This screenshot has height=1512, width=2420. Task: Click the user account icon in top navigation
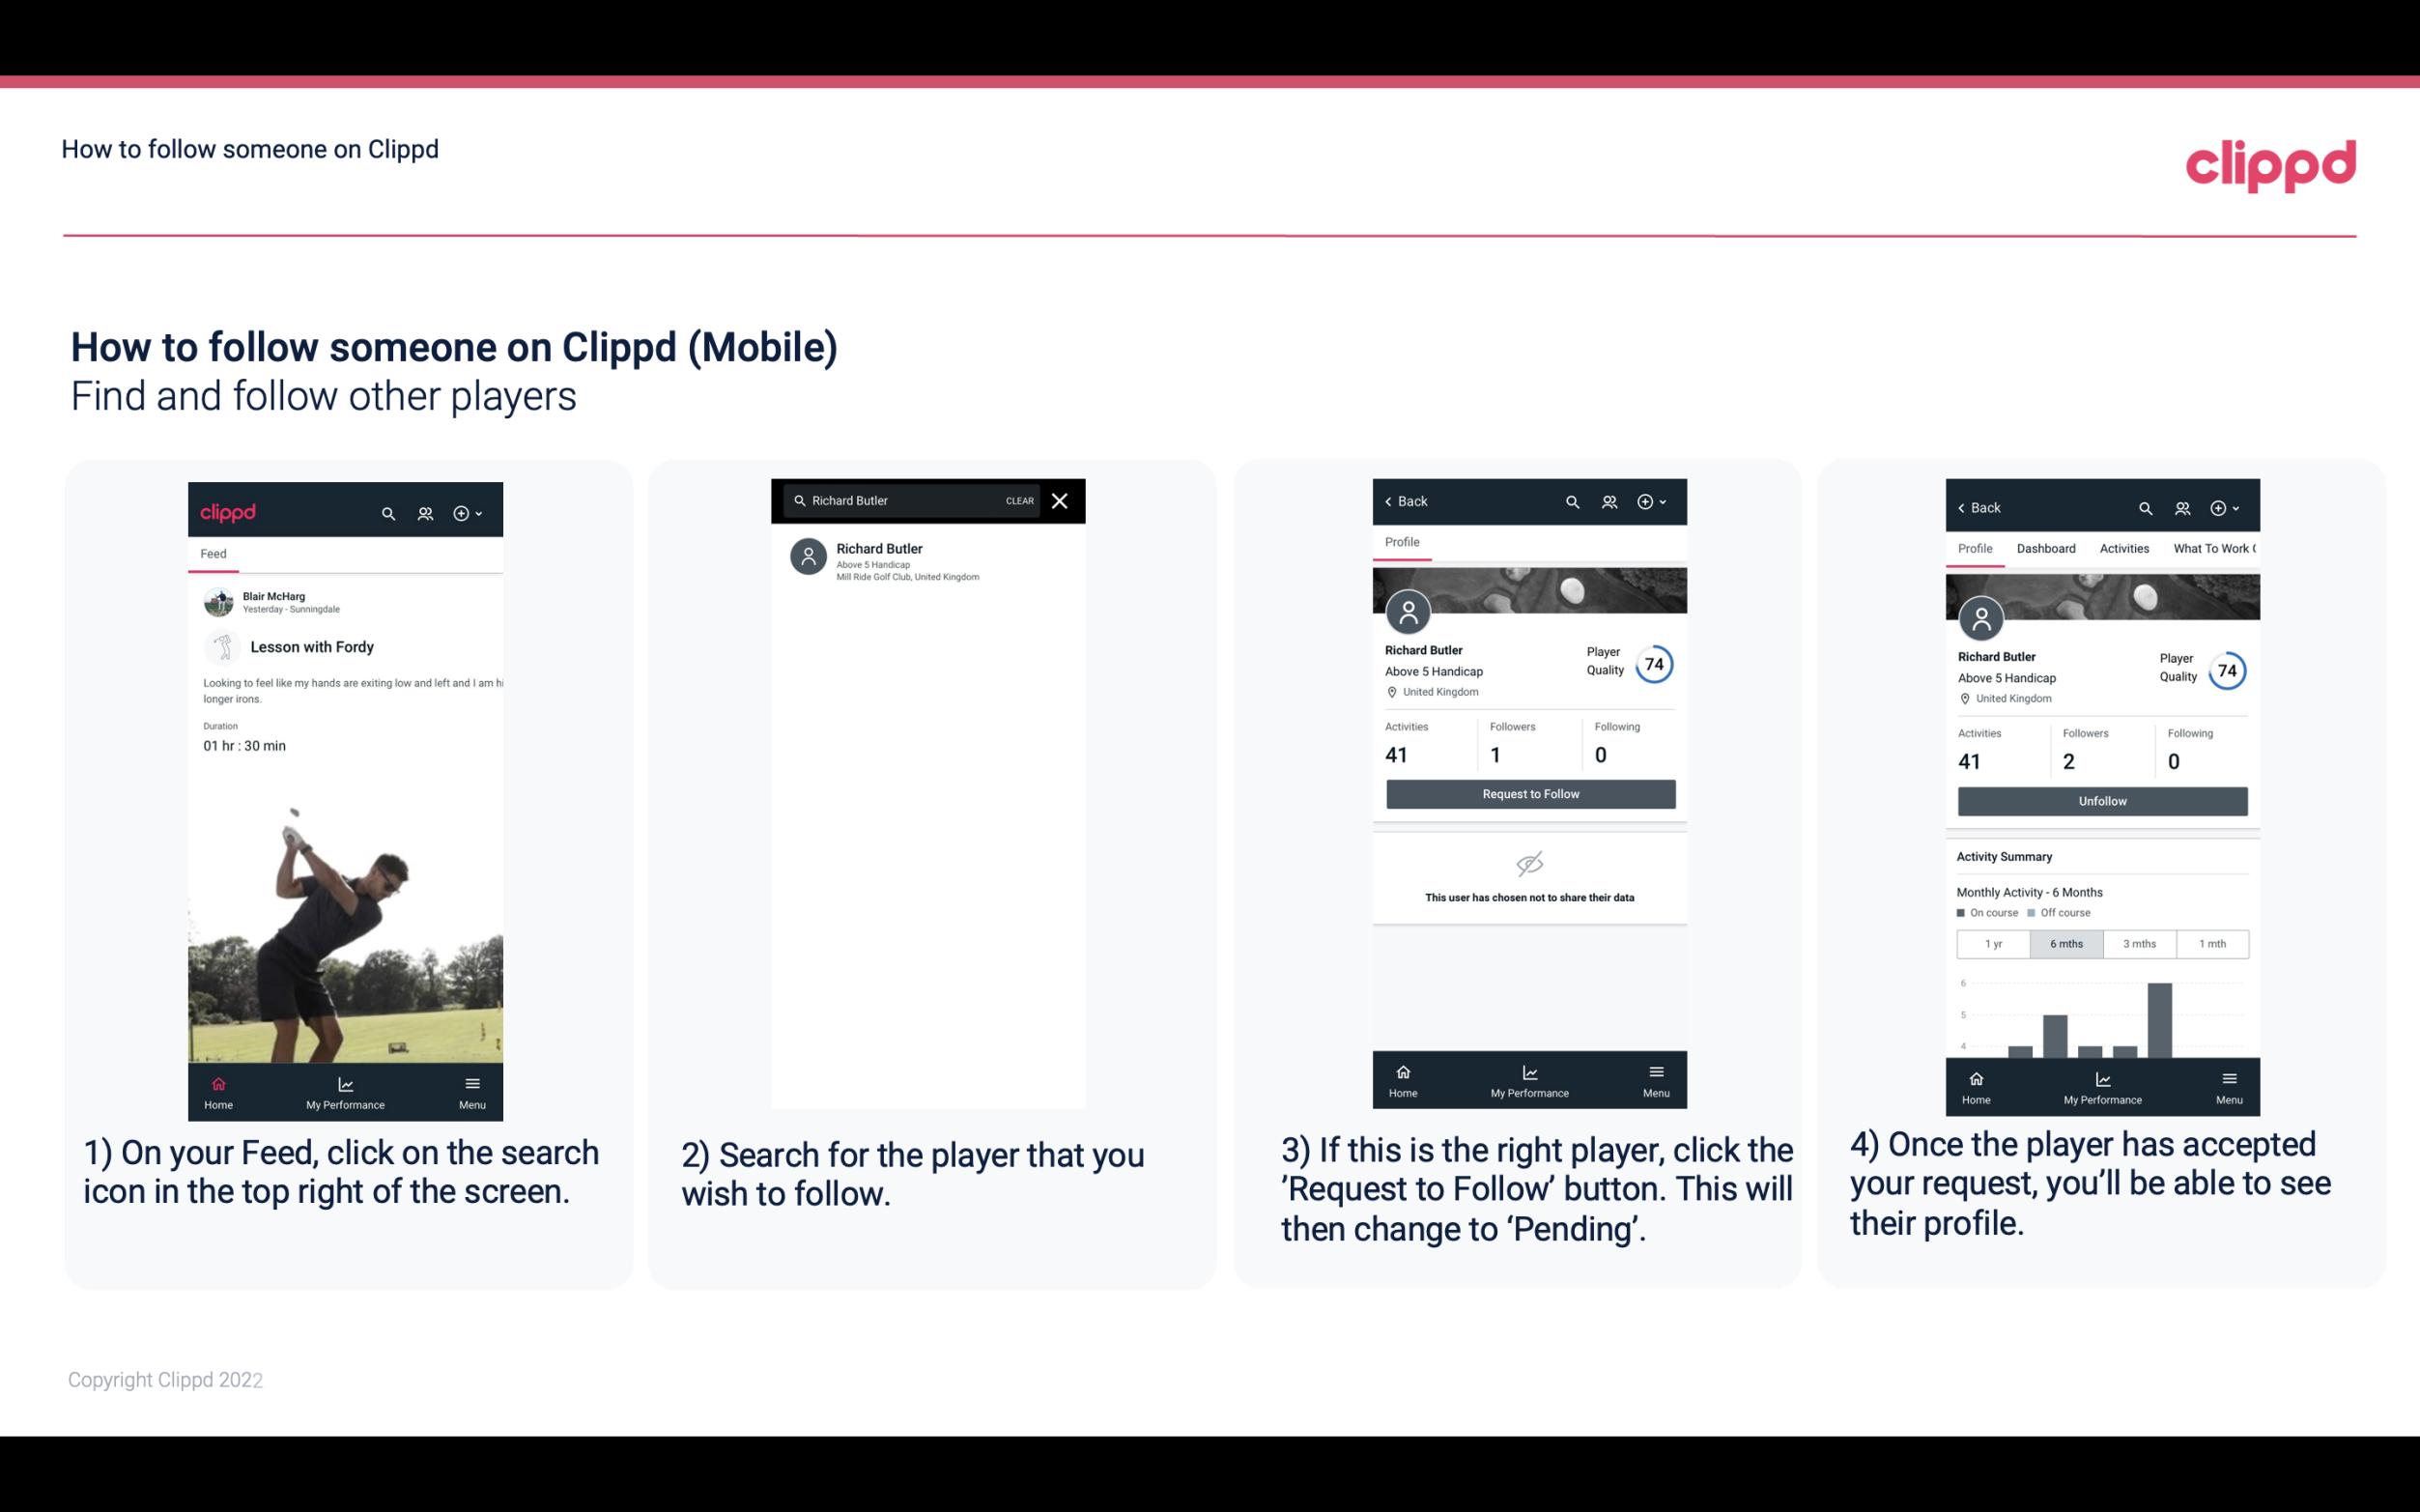pyautogui.click(x=423, y=510)
